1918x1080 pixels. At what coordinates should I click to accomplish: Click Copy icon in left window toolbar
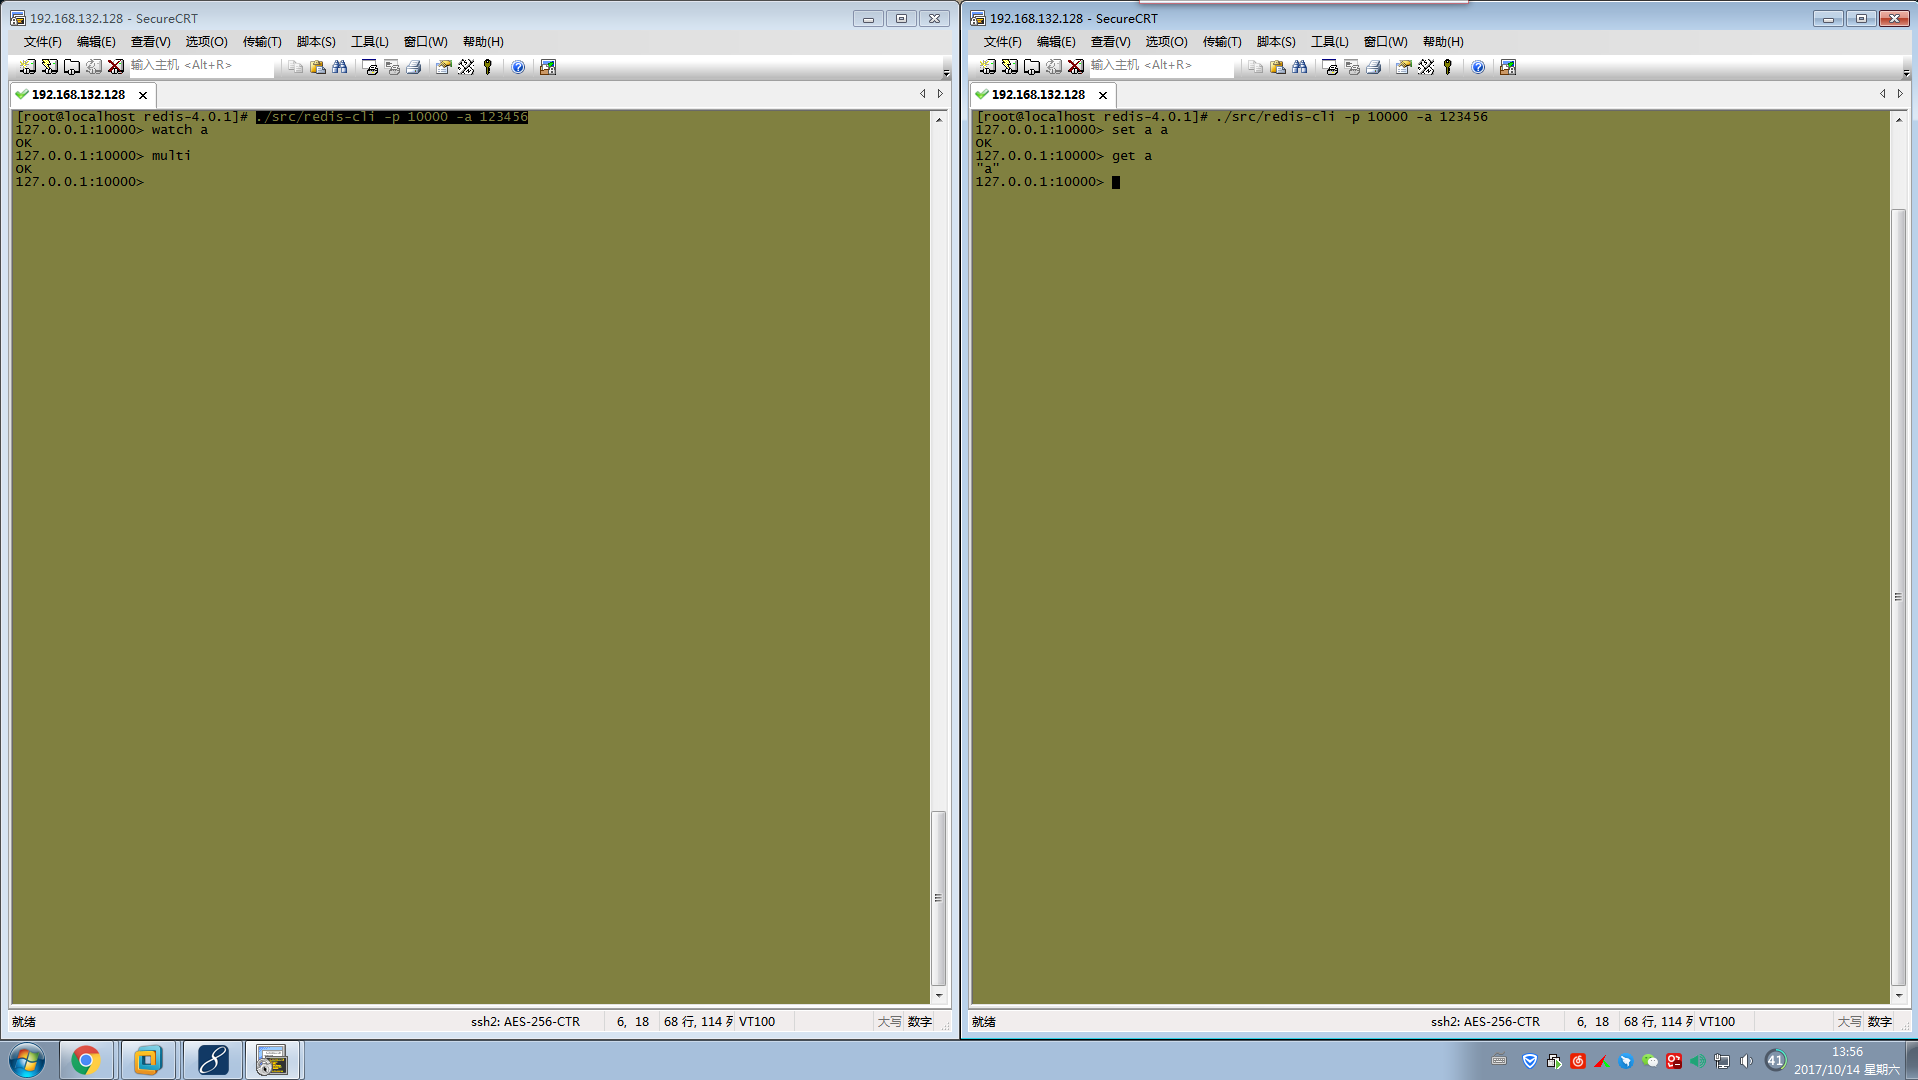(296, 67)
